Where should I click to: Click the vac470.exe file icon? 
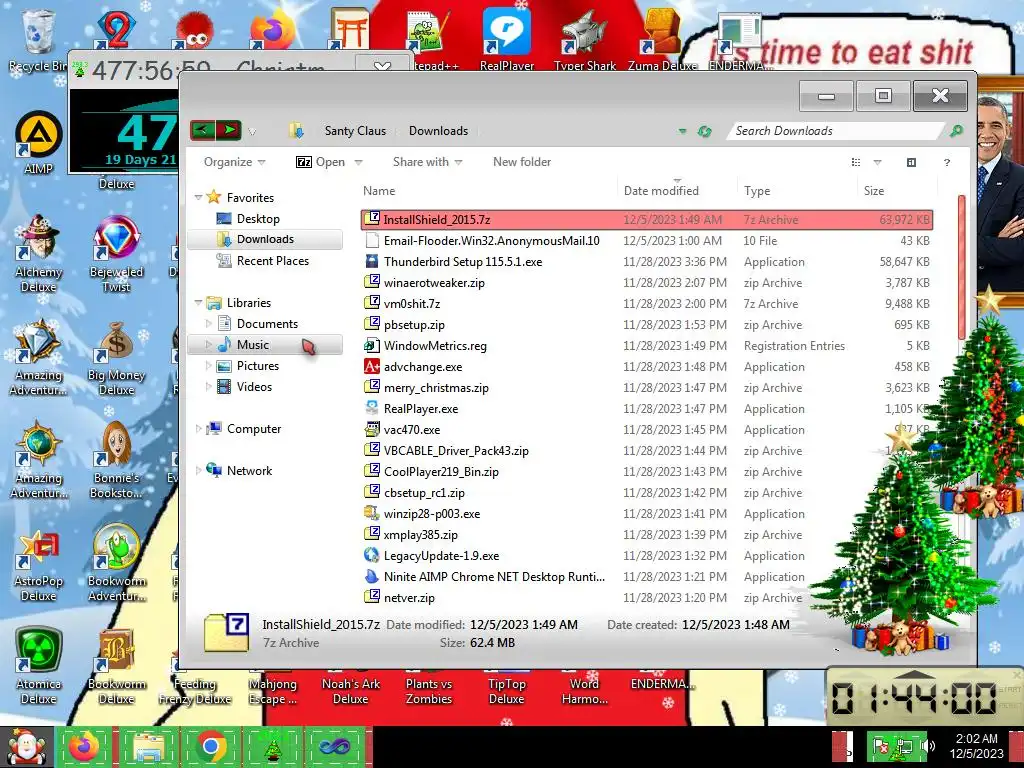[x=372, y=429]
